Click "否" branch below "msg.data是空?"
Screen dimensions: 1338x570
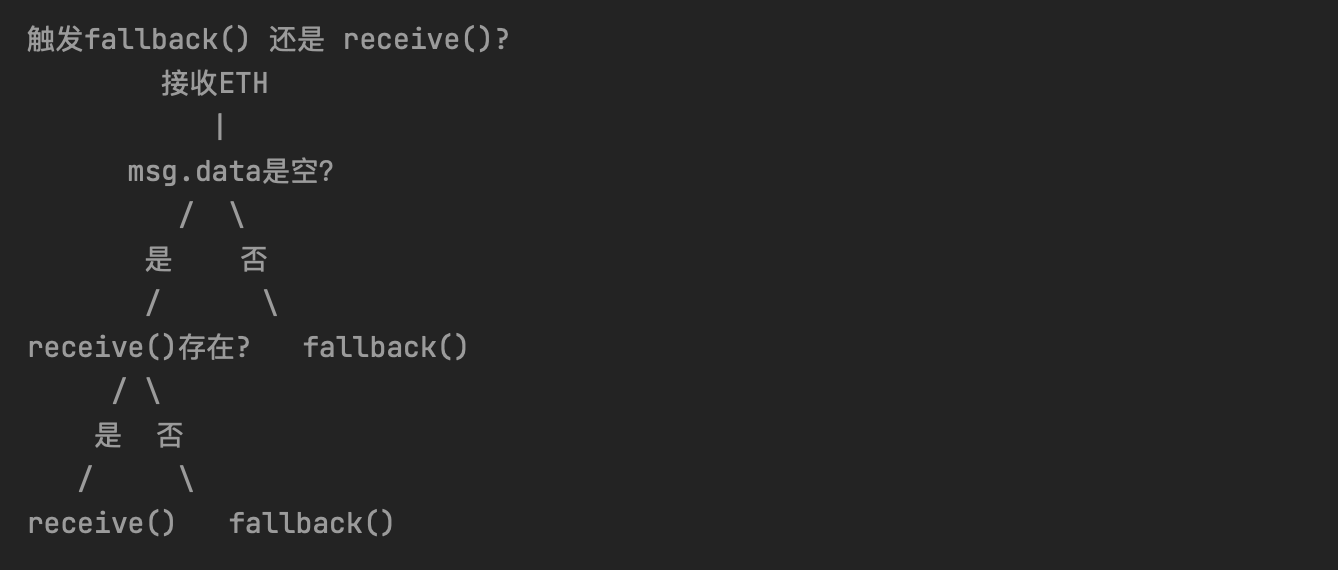(x=254, y=260)
